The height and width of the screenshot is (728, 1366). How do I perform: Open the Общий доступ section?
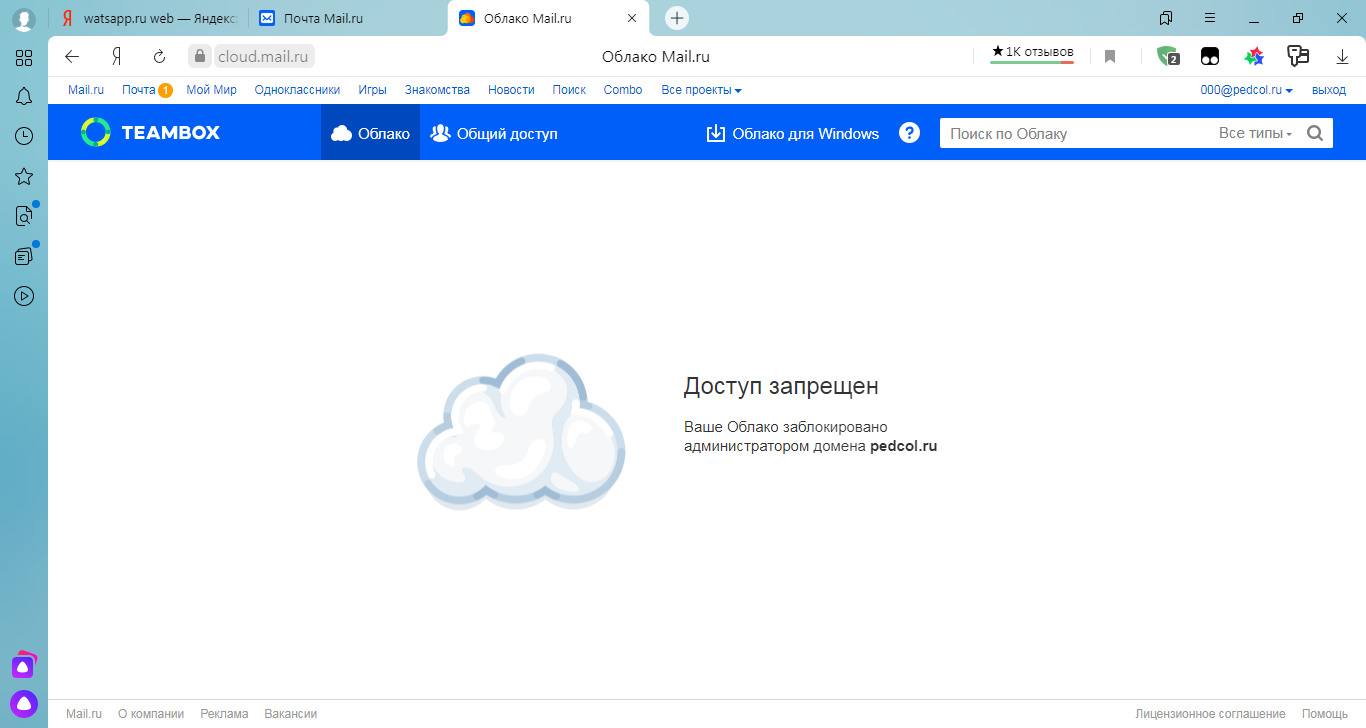(494, 133)
